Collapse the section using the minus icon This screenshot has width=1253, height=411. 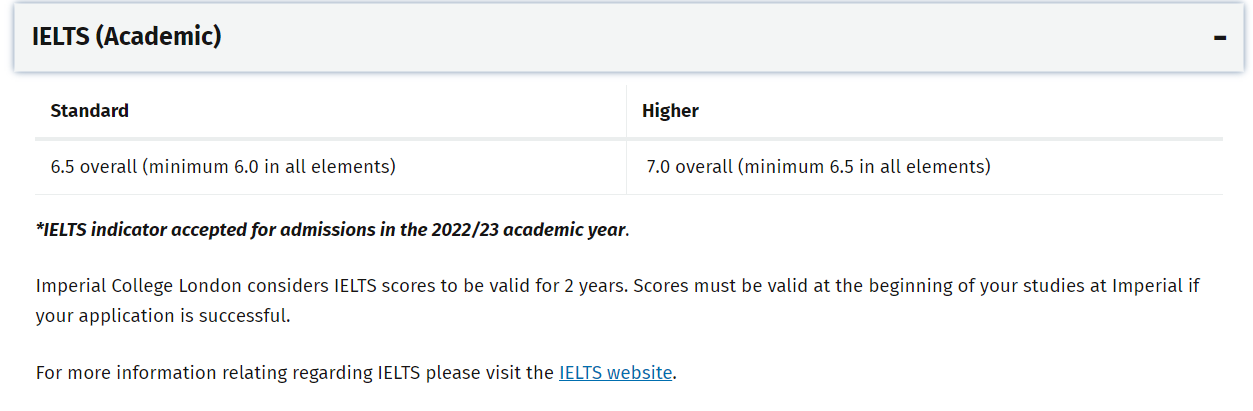(x=1219, y=38)
